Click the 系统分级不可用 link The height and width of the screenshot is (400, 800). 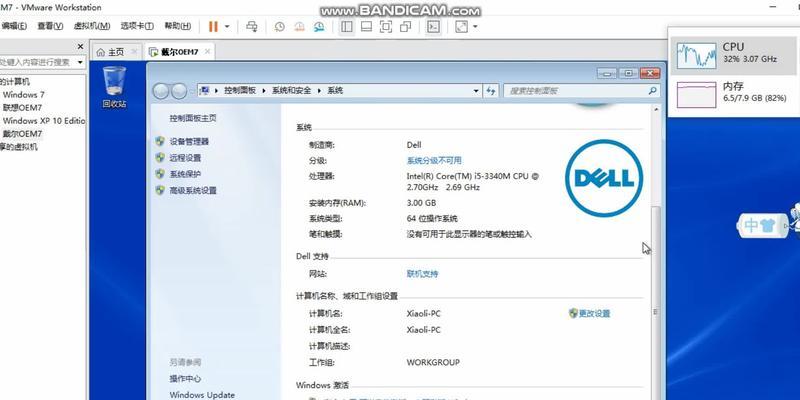(434, 160)
